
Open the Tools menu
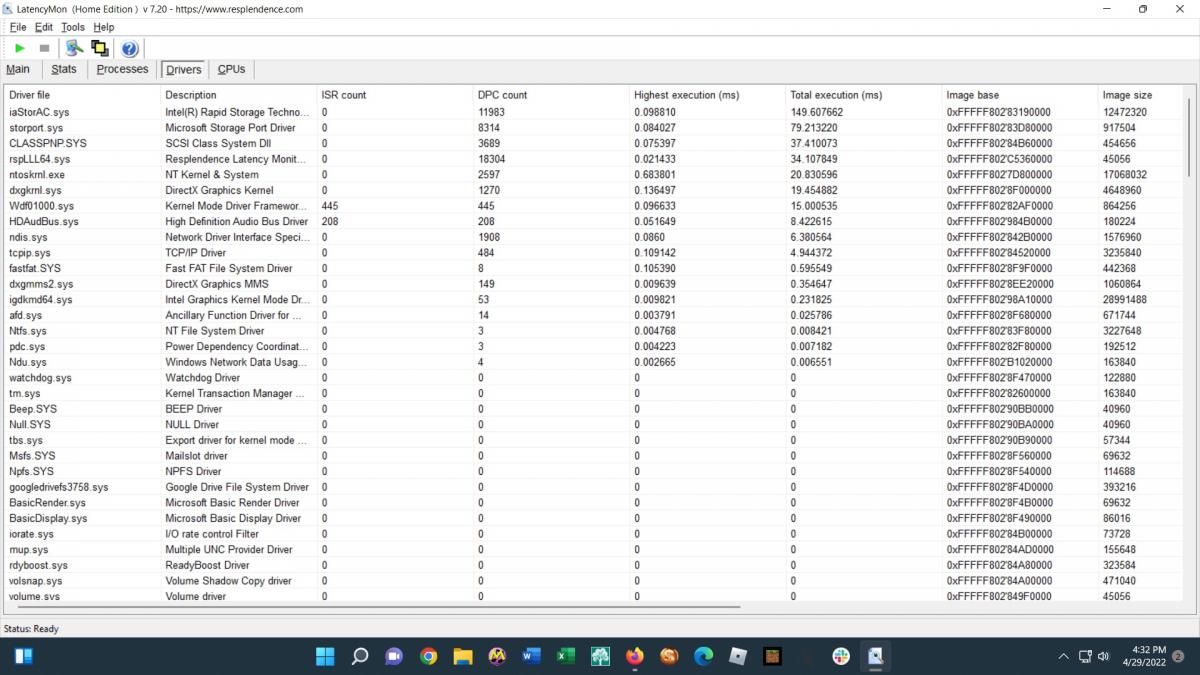point(73,27)
